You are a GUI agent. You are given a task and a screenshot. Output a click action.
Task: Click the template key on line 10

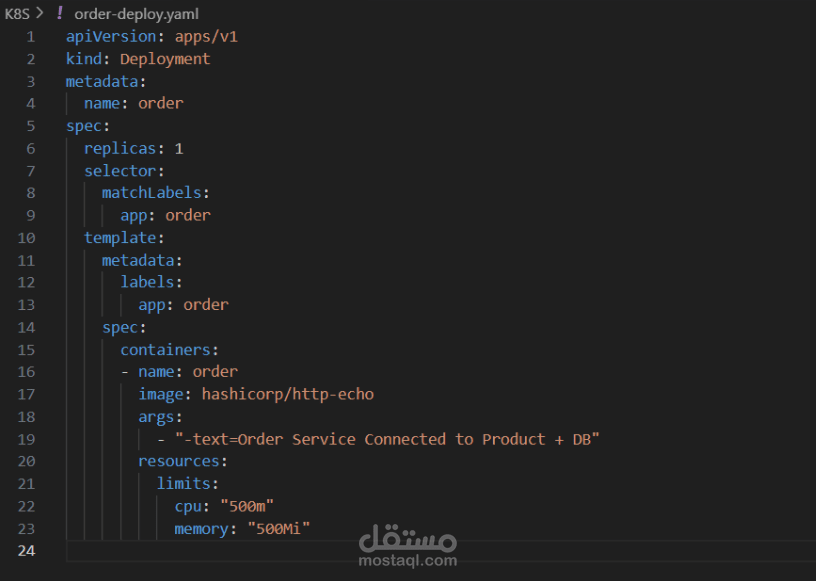click(120, 238)
